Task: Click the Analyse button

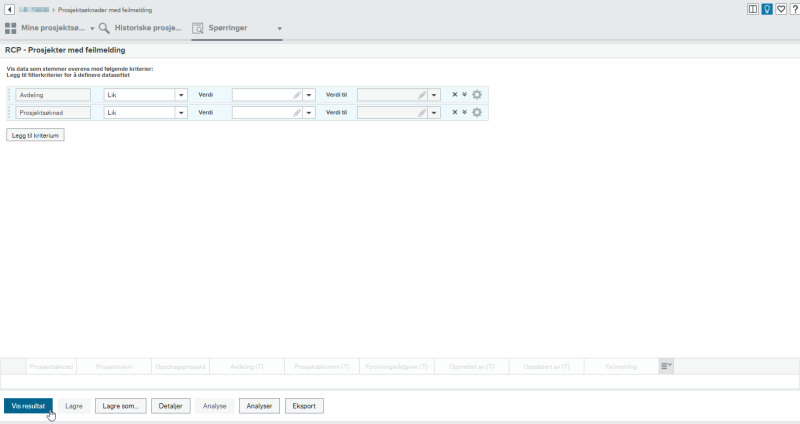Action: [x=214, y=406]
